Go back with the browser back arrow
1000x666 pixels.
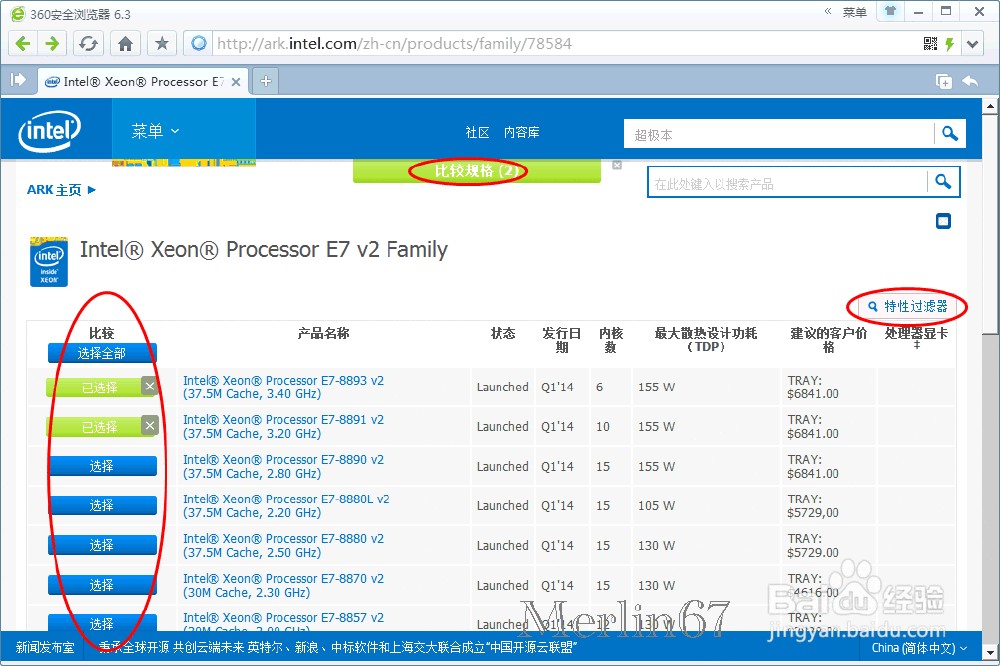(x=23, y=43)
